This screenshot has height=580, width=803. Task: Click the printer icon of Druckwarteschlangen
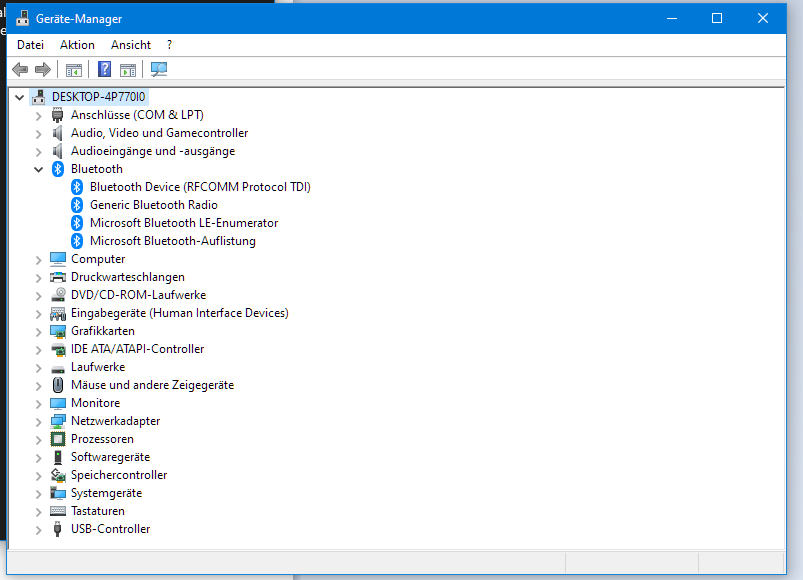click(58, 277)
